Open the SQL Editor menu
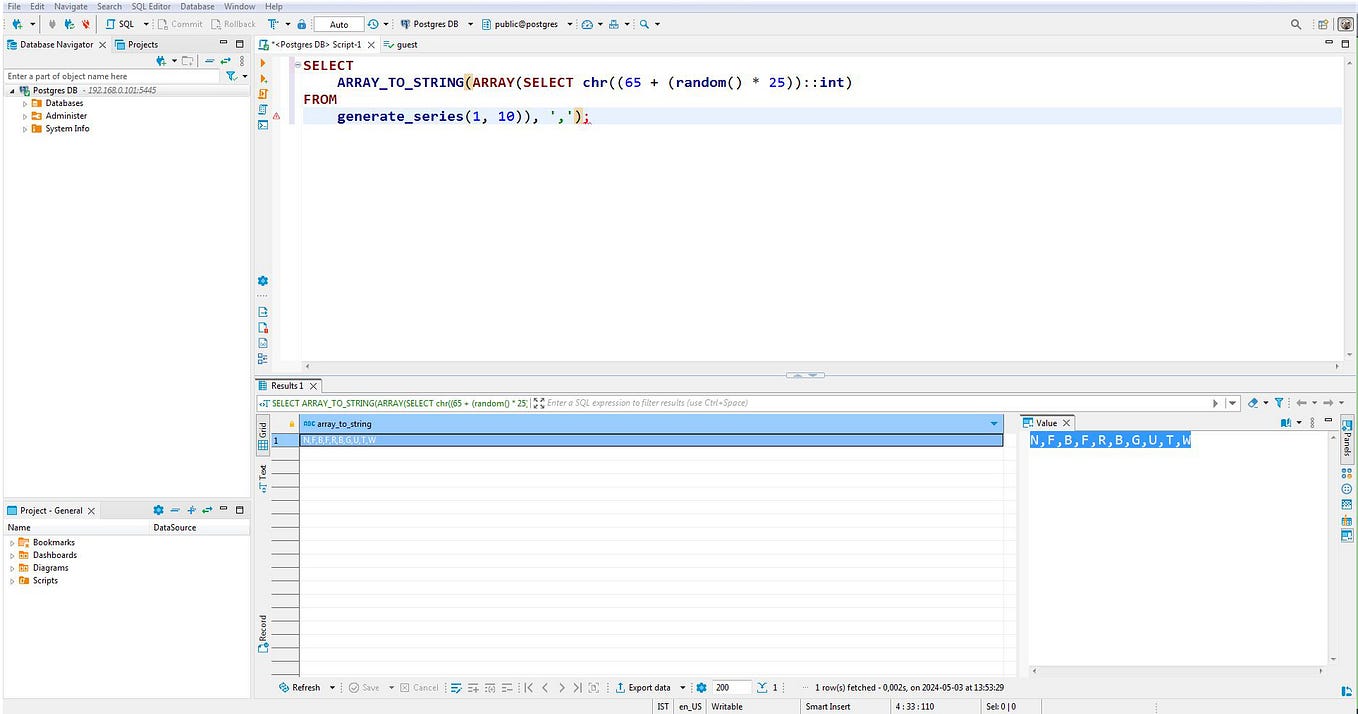The width and height of the screenshot is (1358, 714). [x=150, y=6]
